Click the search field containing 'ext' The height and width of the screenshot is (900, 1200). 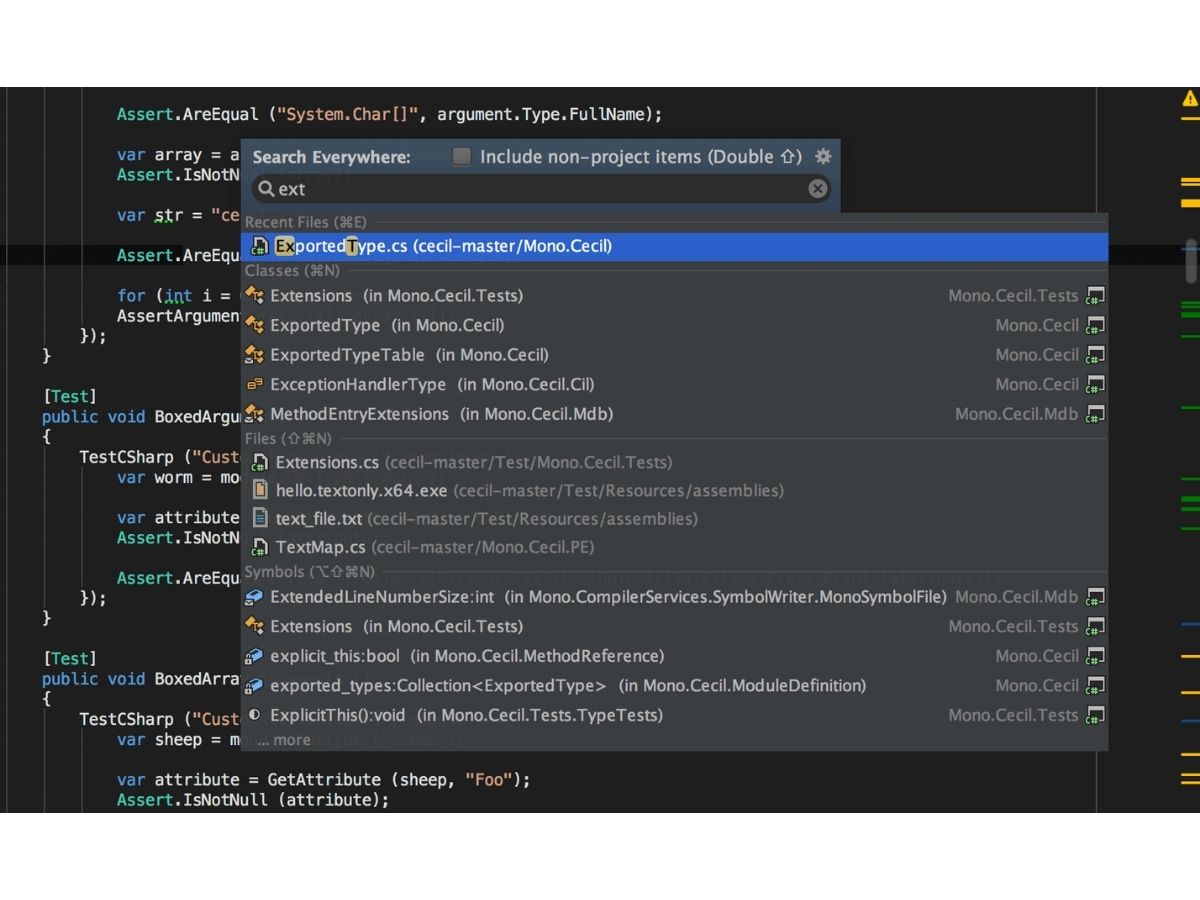pyautogui.click(x=541, y=189)
